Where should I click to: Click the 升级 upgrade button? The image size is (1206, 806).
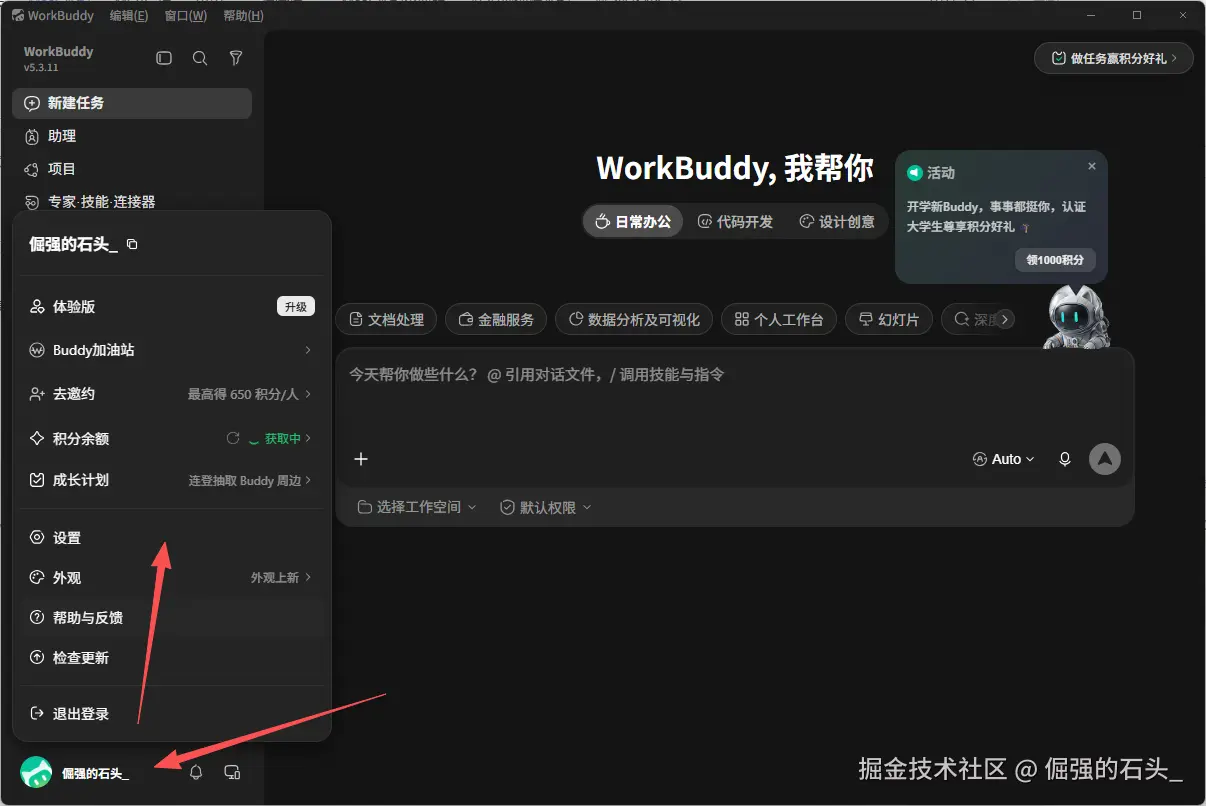click(x=296, y=307)
